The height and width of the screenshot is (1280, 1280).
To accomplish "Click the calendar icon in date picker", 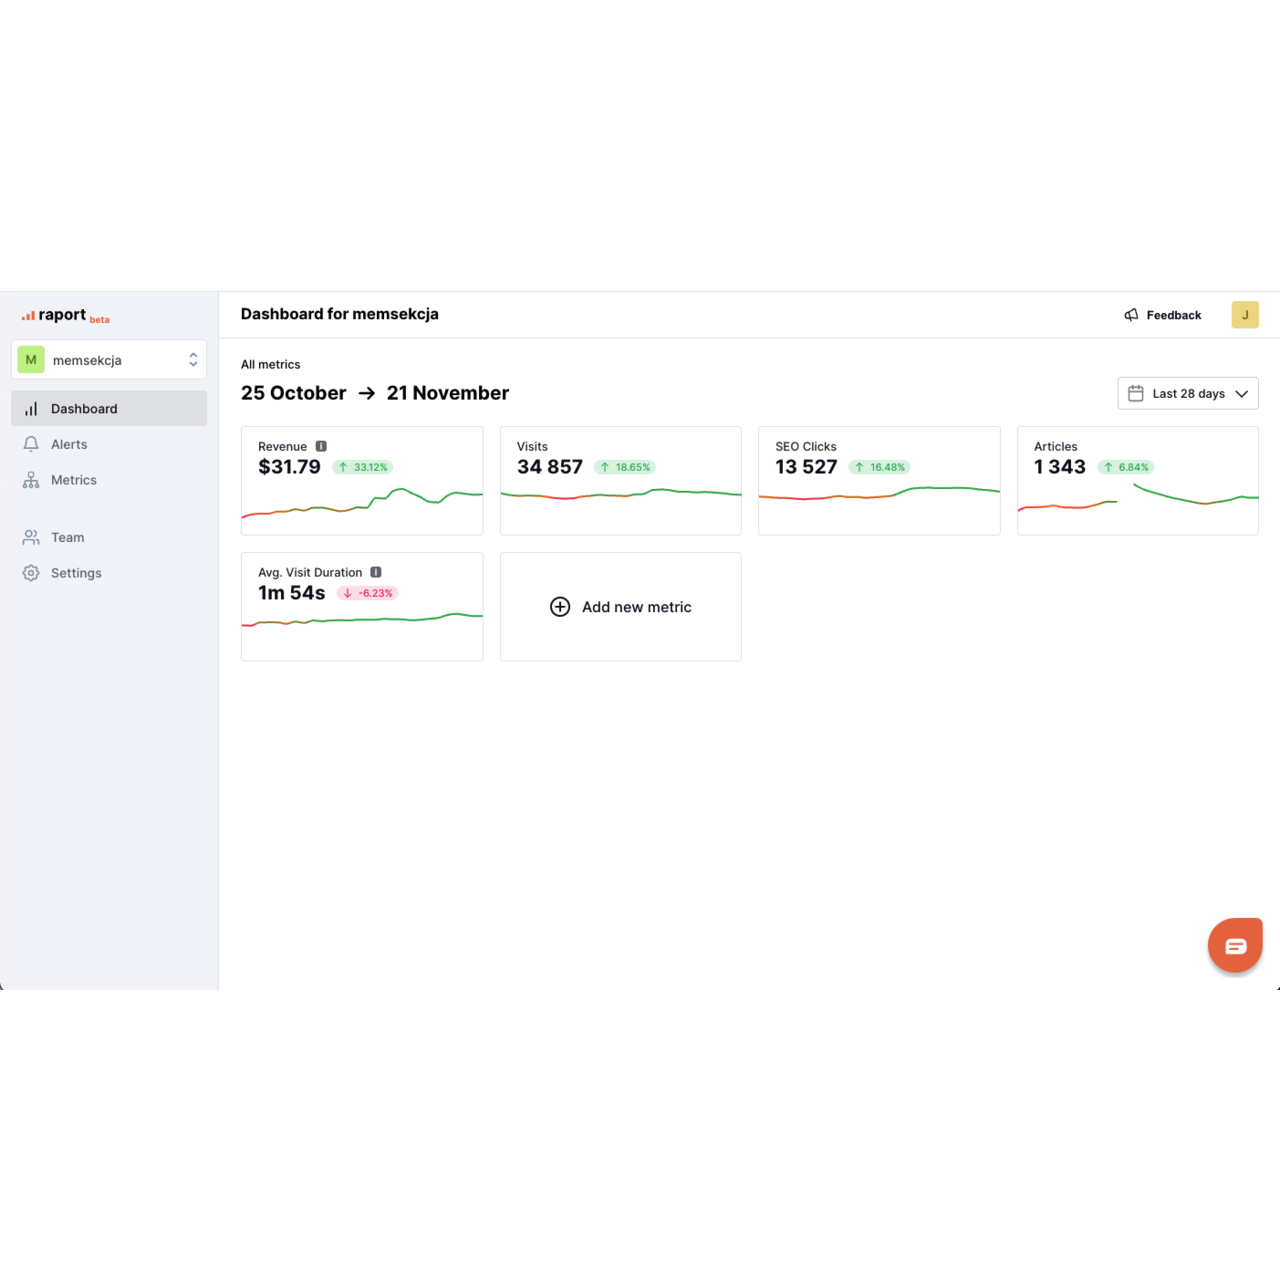I will coord(1136,393).
